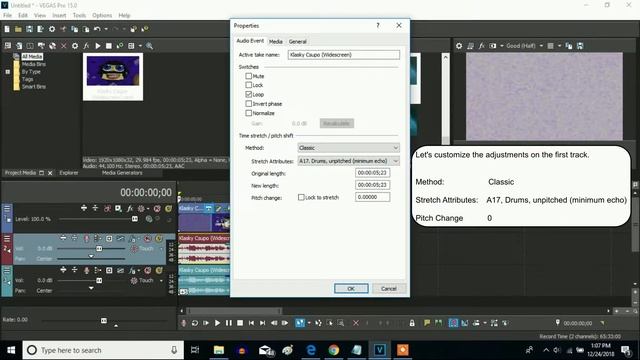Click the Save project icon in main toolbar

click(29, 29)
